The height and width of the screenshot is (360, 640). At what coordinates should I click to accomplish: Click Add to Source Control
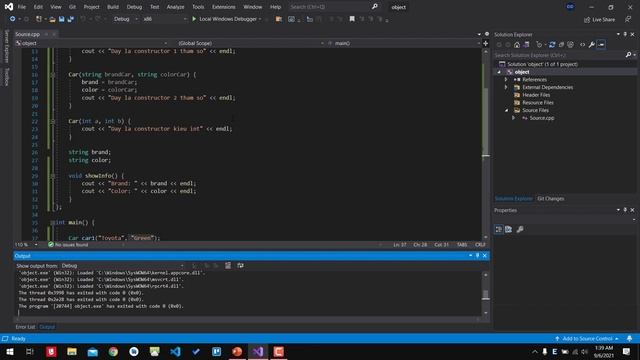point(587,339)
